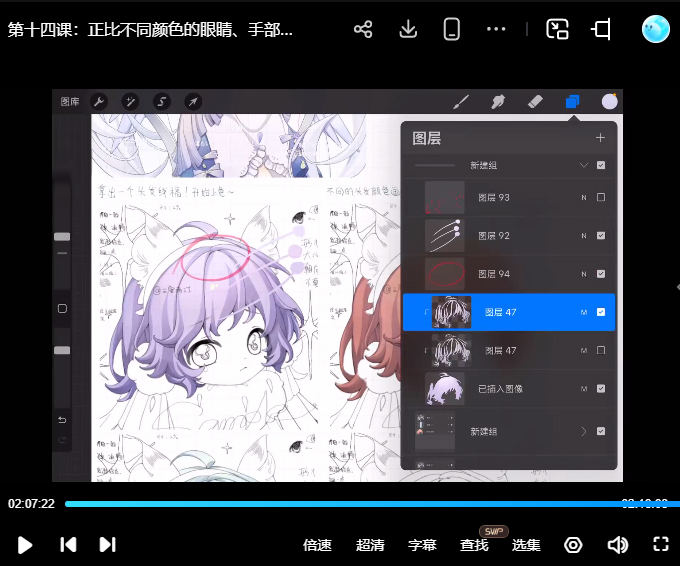The width and height of the screenshot is (680, 566).
Task: Toggle 字幕 subtitles
Action: tap(422, 545)
